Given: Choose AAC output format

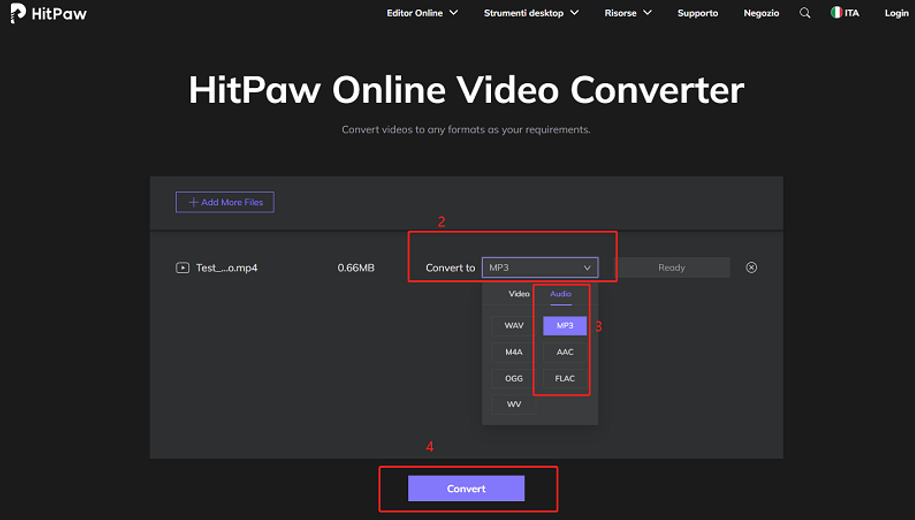Looking at the screenshot, I should pyautogui.click(x=565, y=352).
